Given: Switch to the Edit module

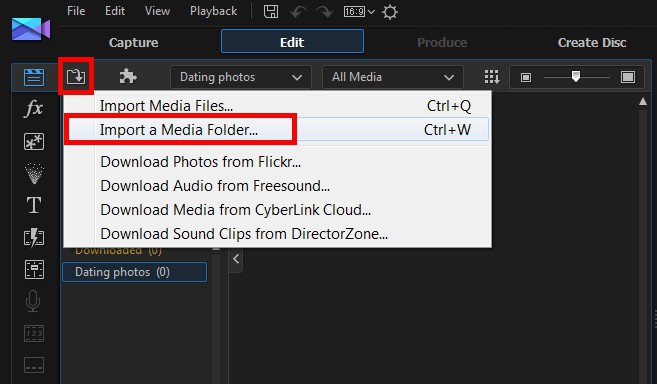Looking at the screenshot, I should [292, 42].
